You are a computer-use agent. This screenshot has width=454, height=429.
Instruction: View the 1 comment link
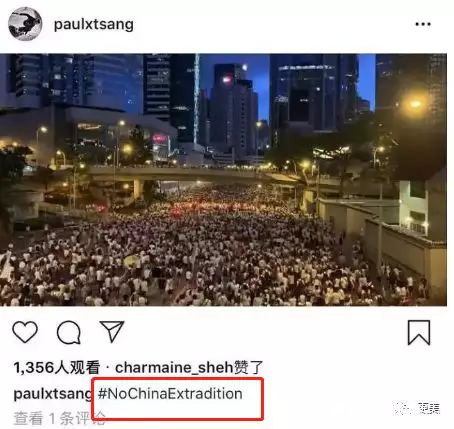[x=59, y=418]
